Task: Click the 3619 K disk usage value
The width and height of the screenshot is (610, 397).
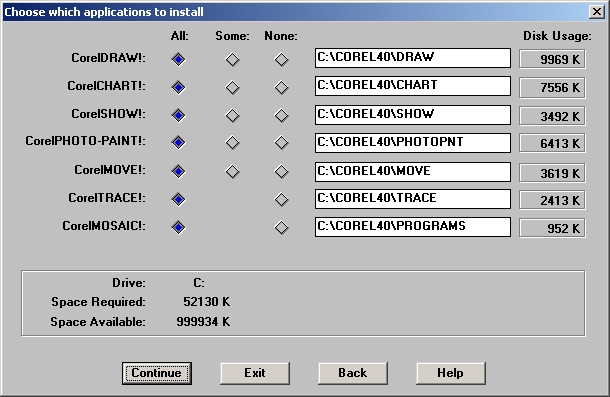Action: [x=552, y=173]
